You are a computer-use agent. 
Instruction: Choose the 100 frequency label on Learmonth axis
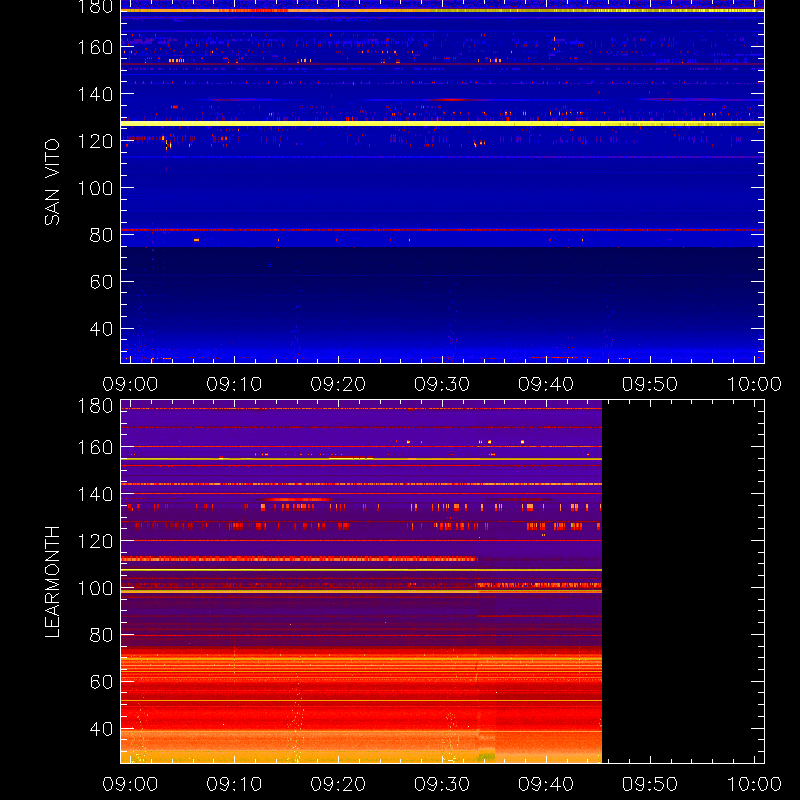[x=95, y=588]
